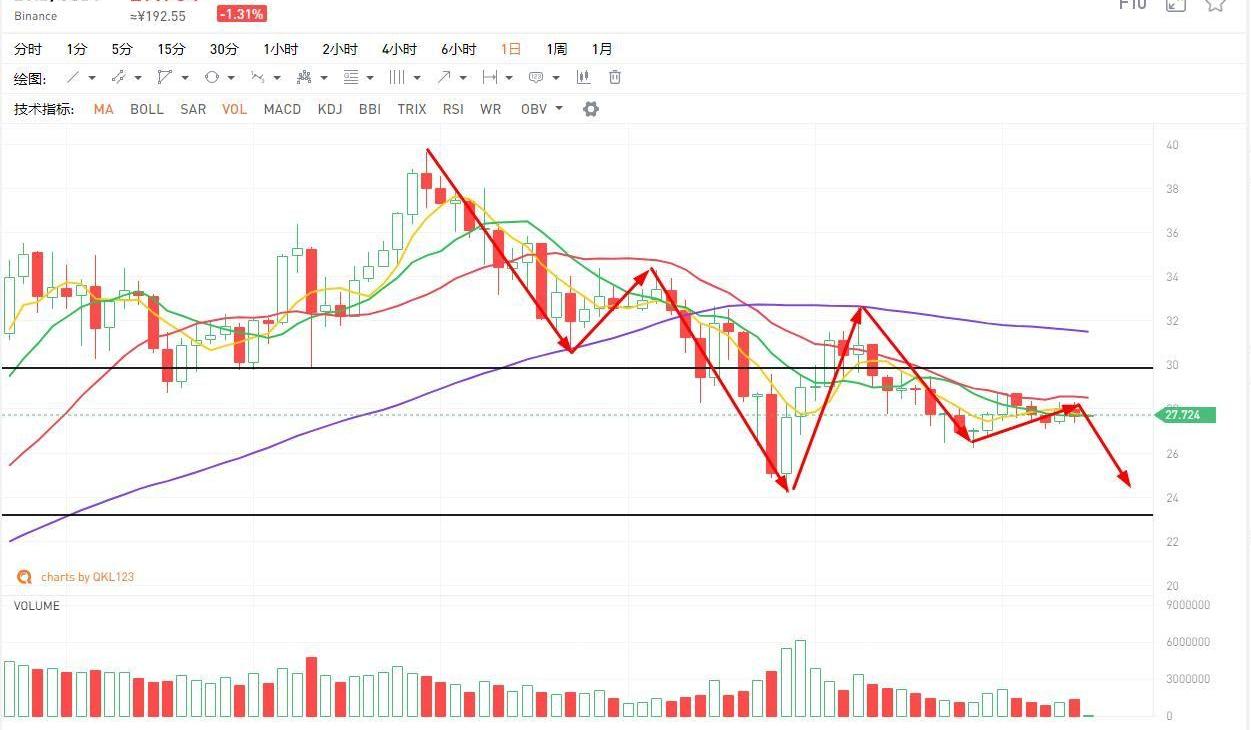Pick the arrow drawing tool
This screenshot has height=730, width=1251.
tap(444, 78)
